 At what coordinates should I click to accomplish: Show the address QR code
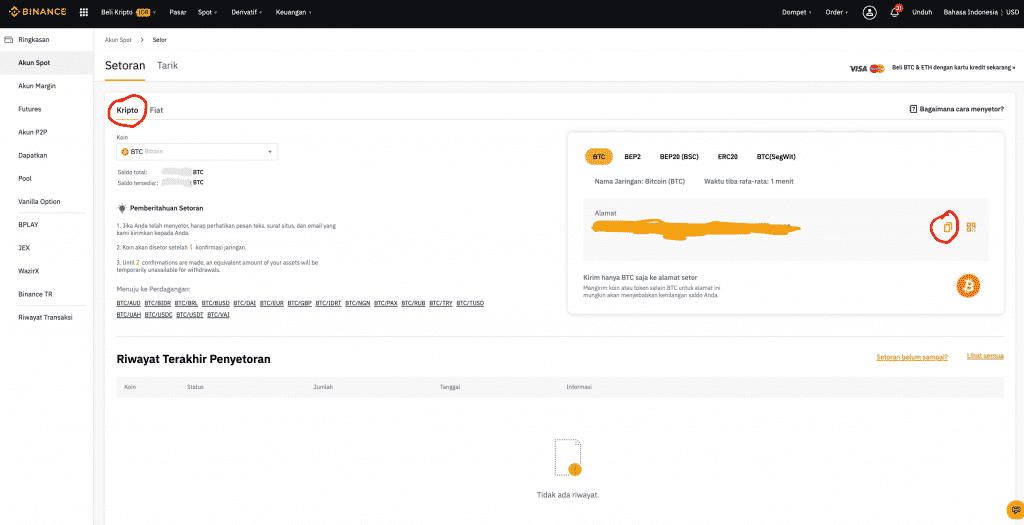click(x=970, y=227)
